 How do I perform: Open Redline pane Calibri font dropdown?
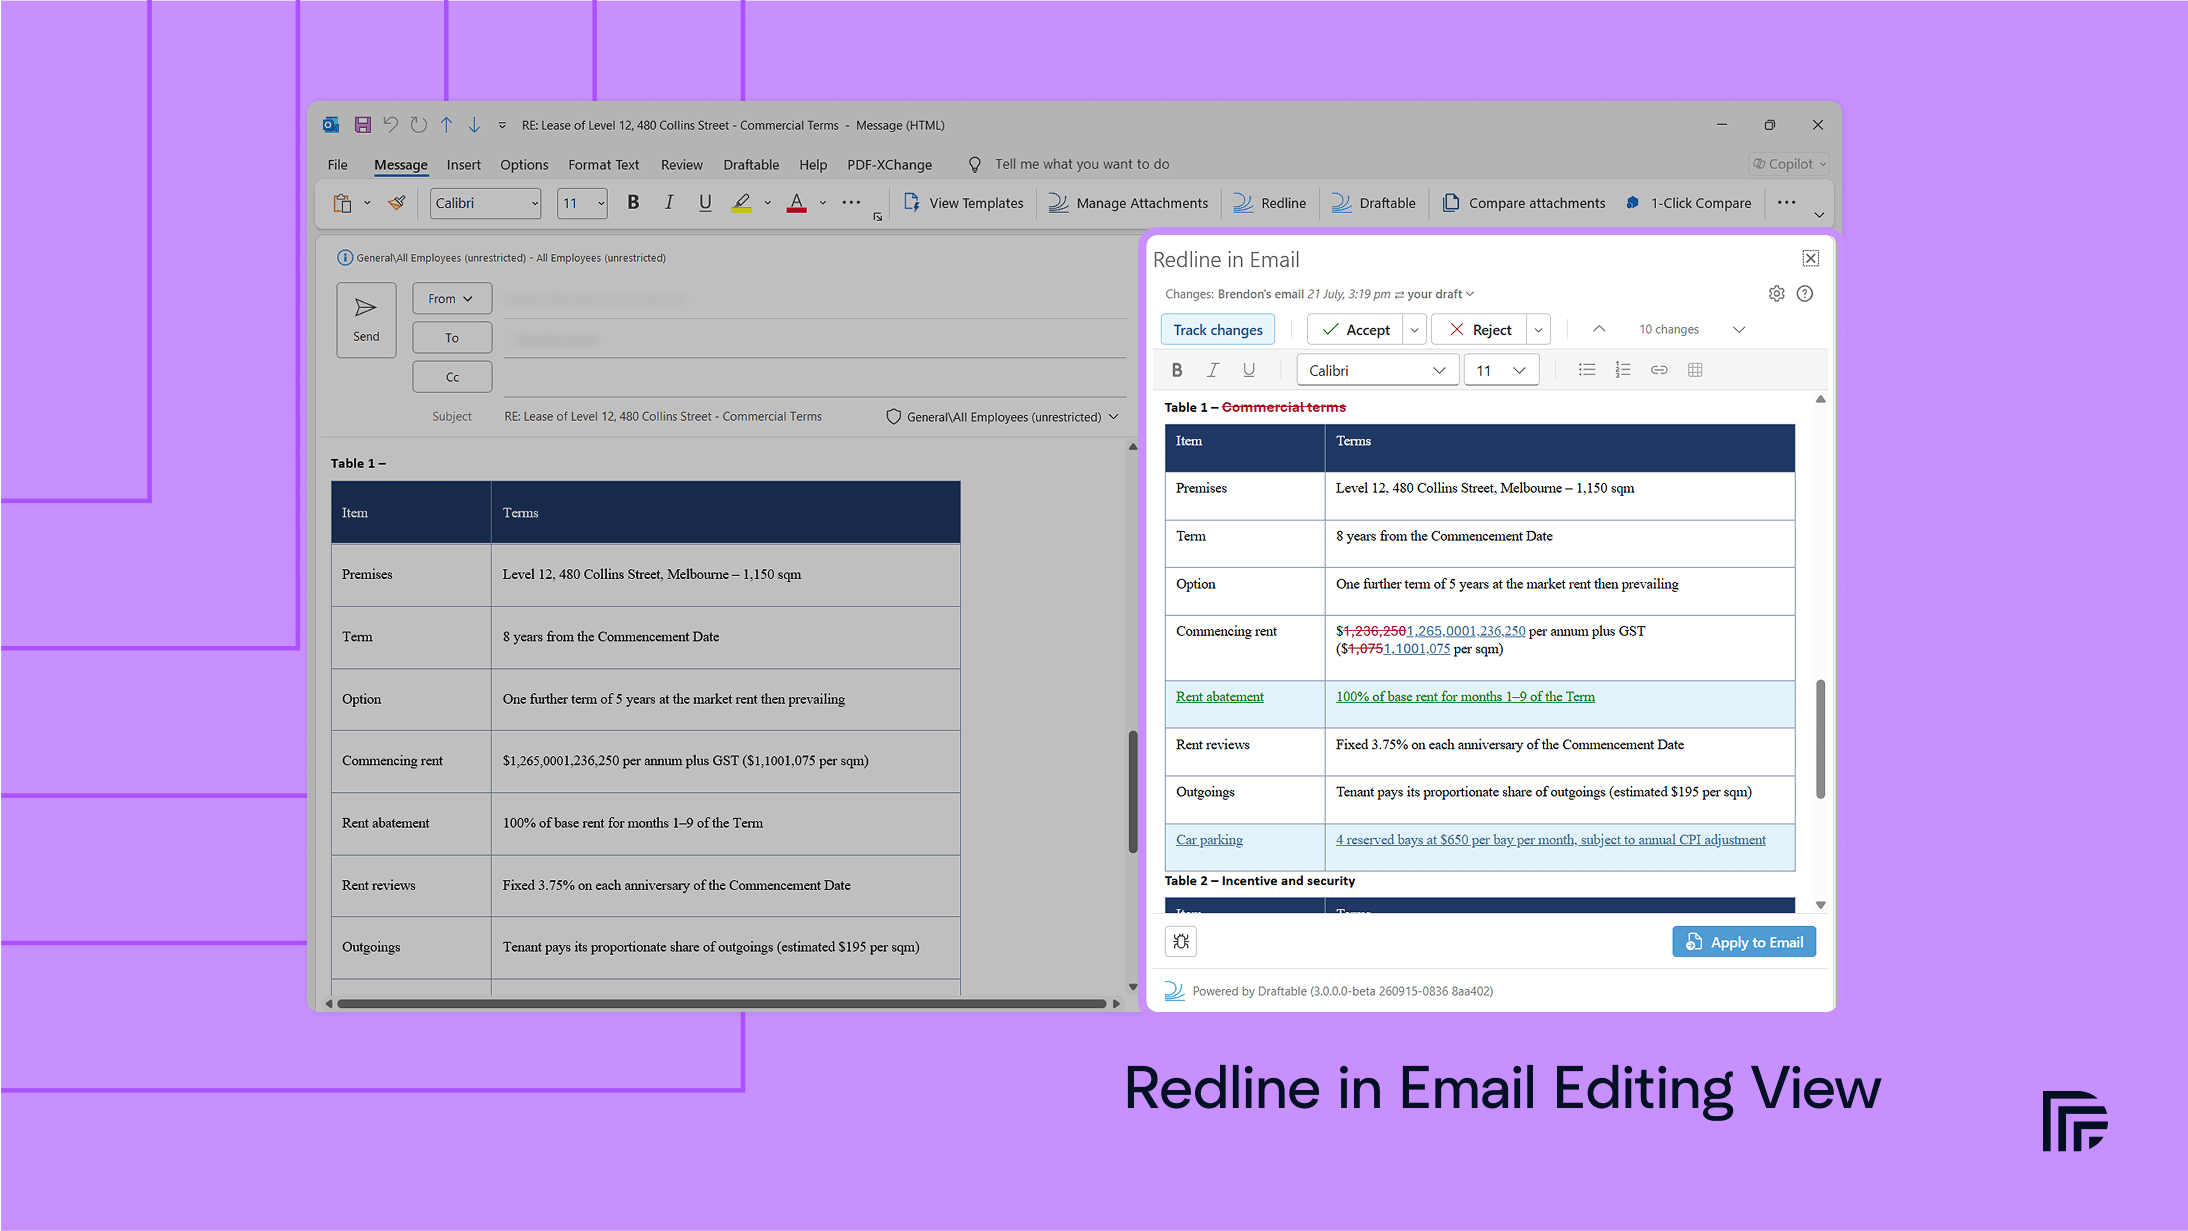point(1378,370)
